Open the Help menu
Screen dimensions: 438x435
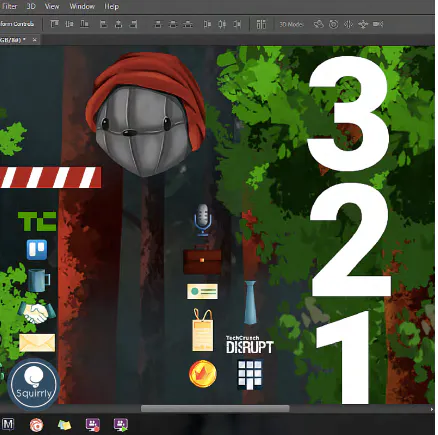click(x=111, y=6)
